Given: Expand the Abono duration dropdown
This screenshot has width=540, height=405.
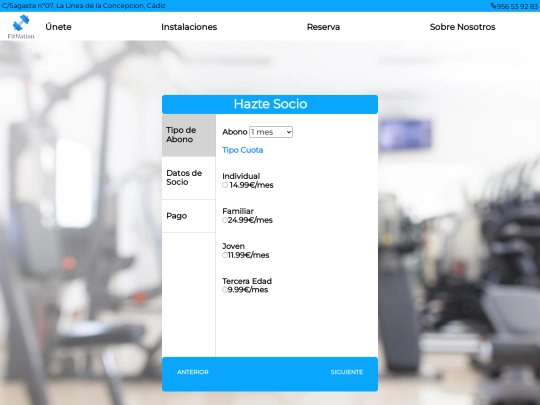Looking at the screenshot, I should pos(271,132).
